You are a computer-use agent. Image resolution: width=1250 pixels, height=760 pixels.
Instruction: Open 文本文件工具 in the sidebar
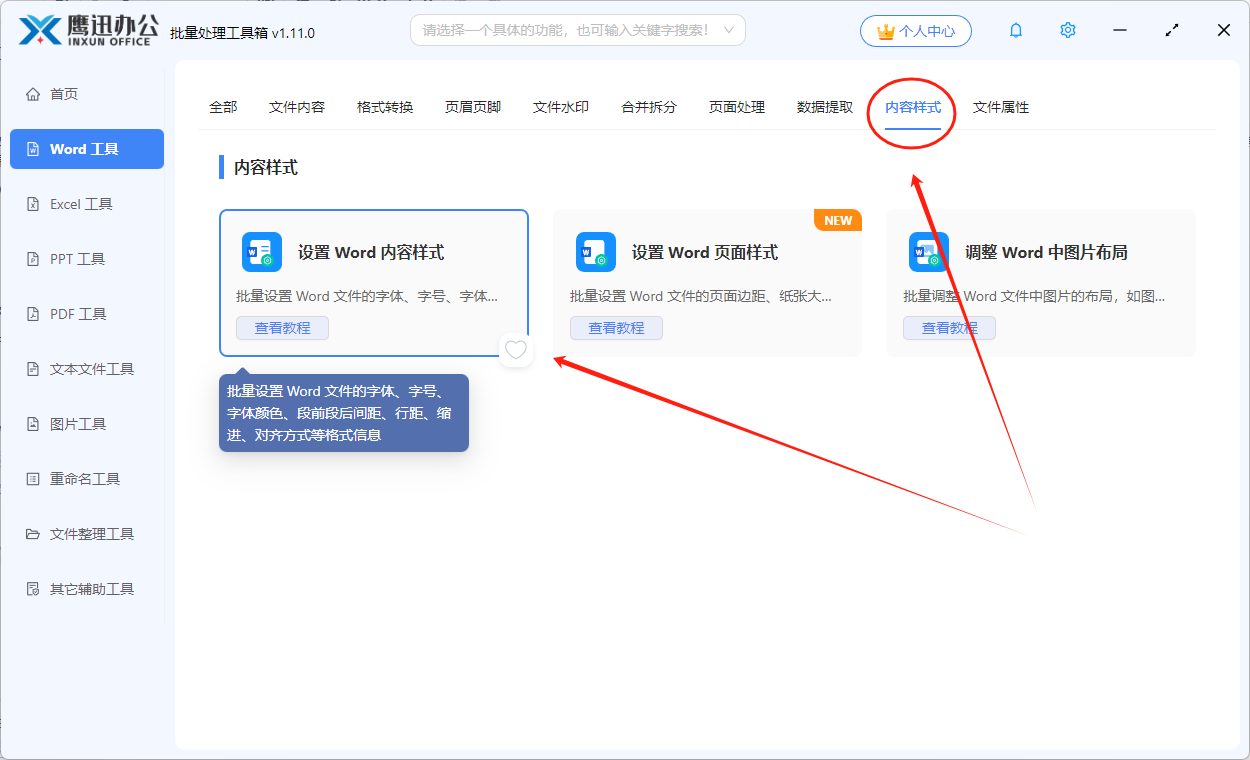[87, 369]
